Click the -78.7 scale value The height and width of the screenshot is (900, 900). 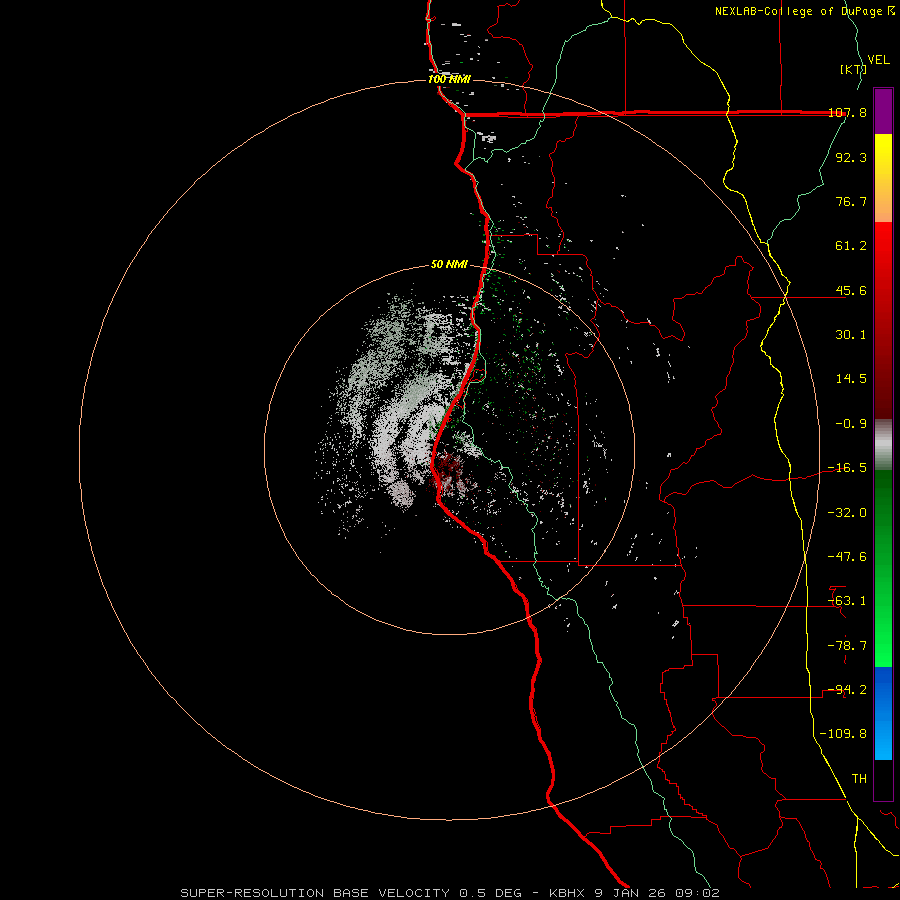click(x=847, y=646)
